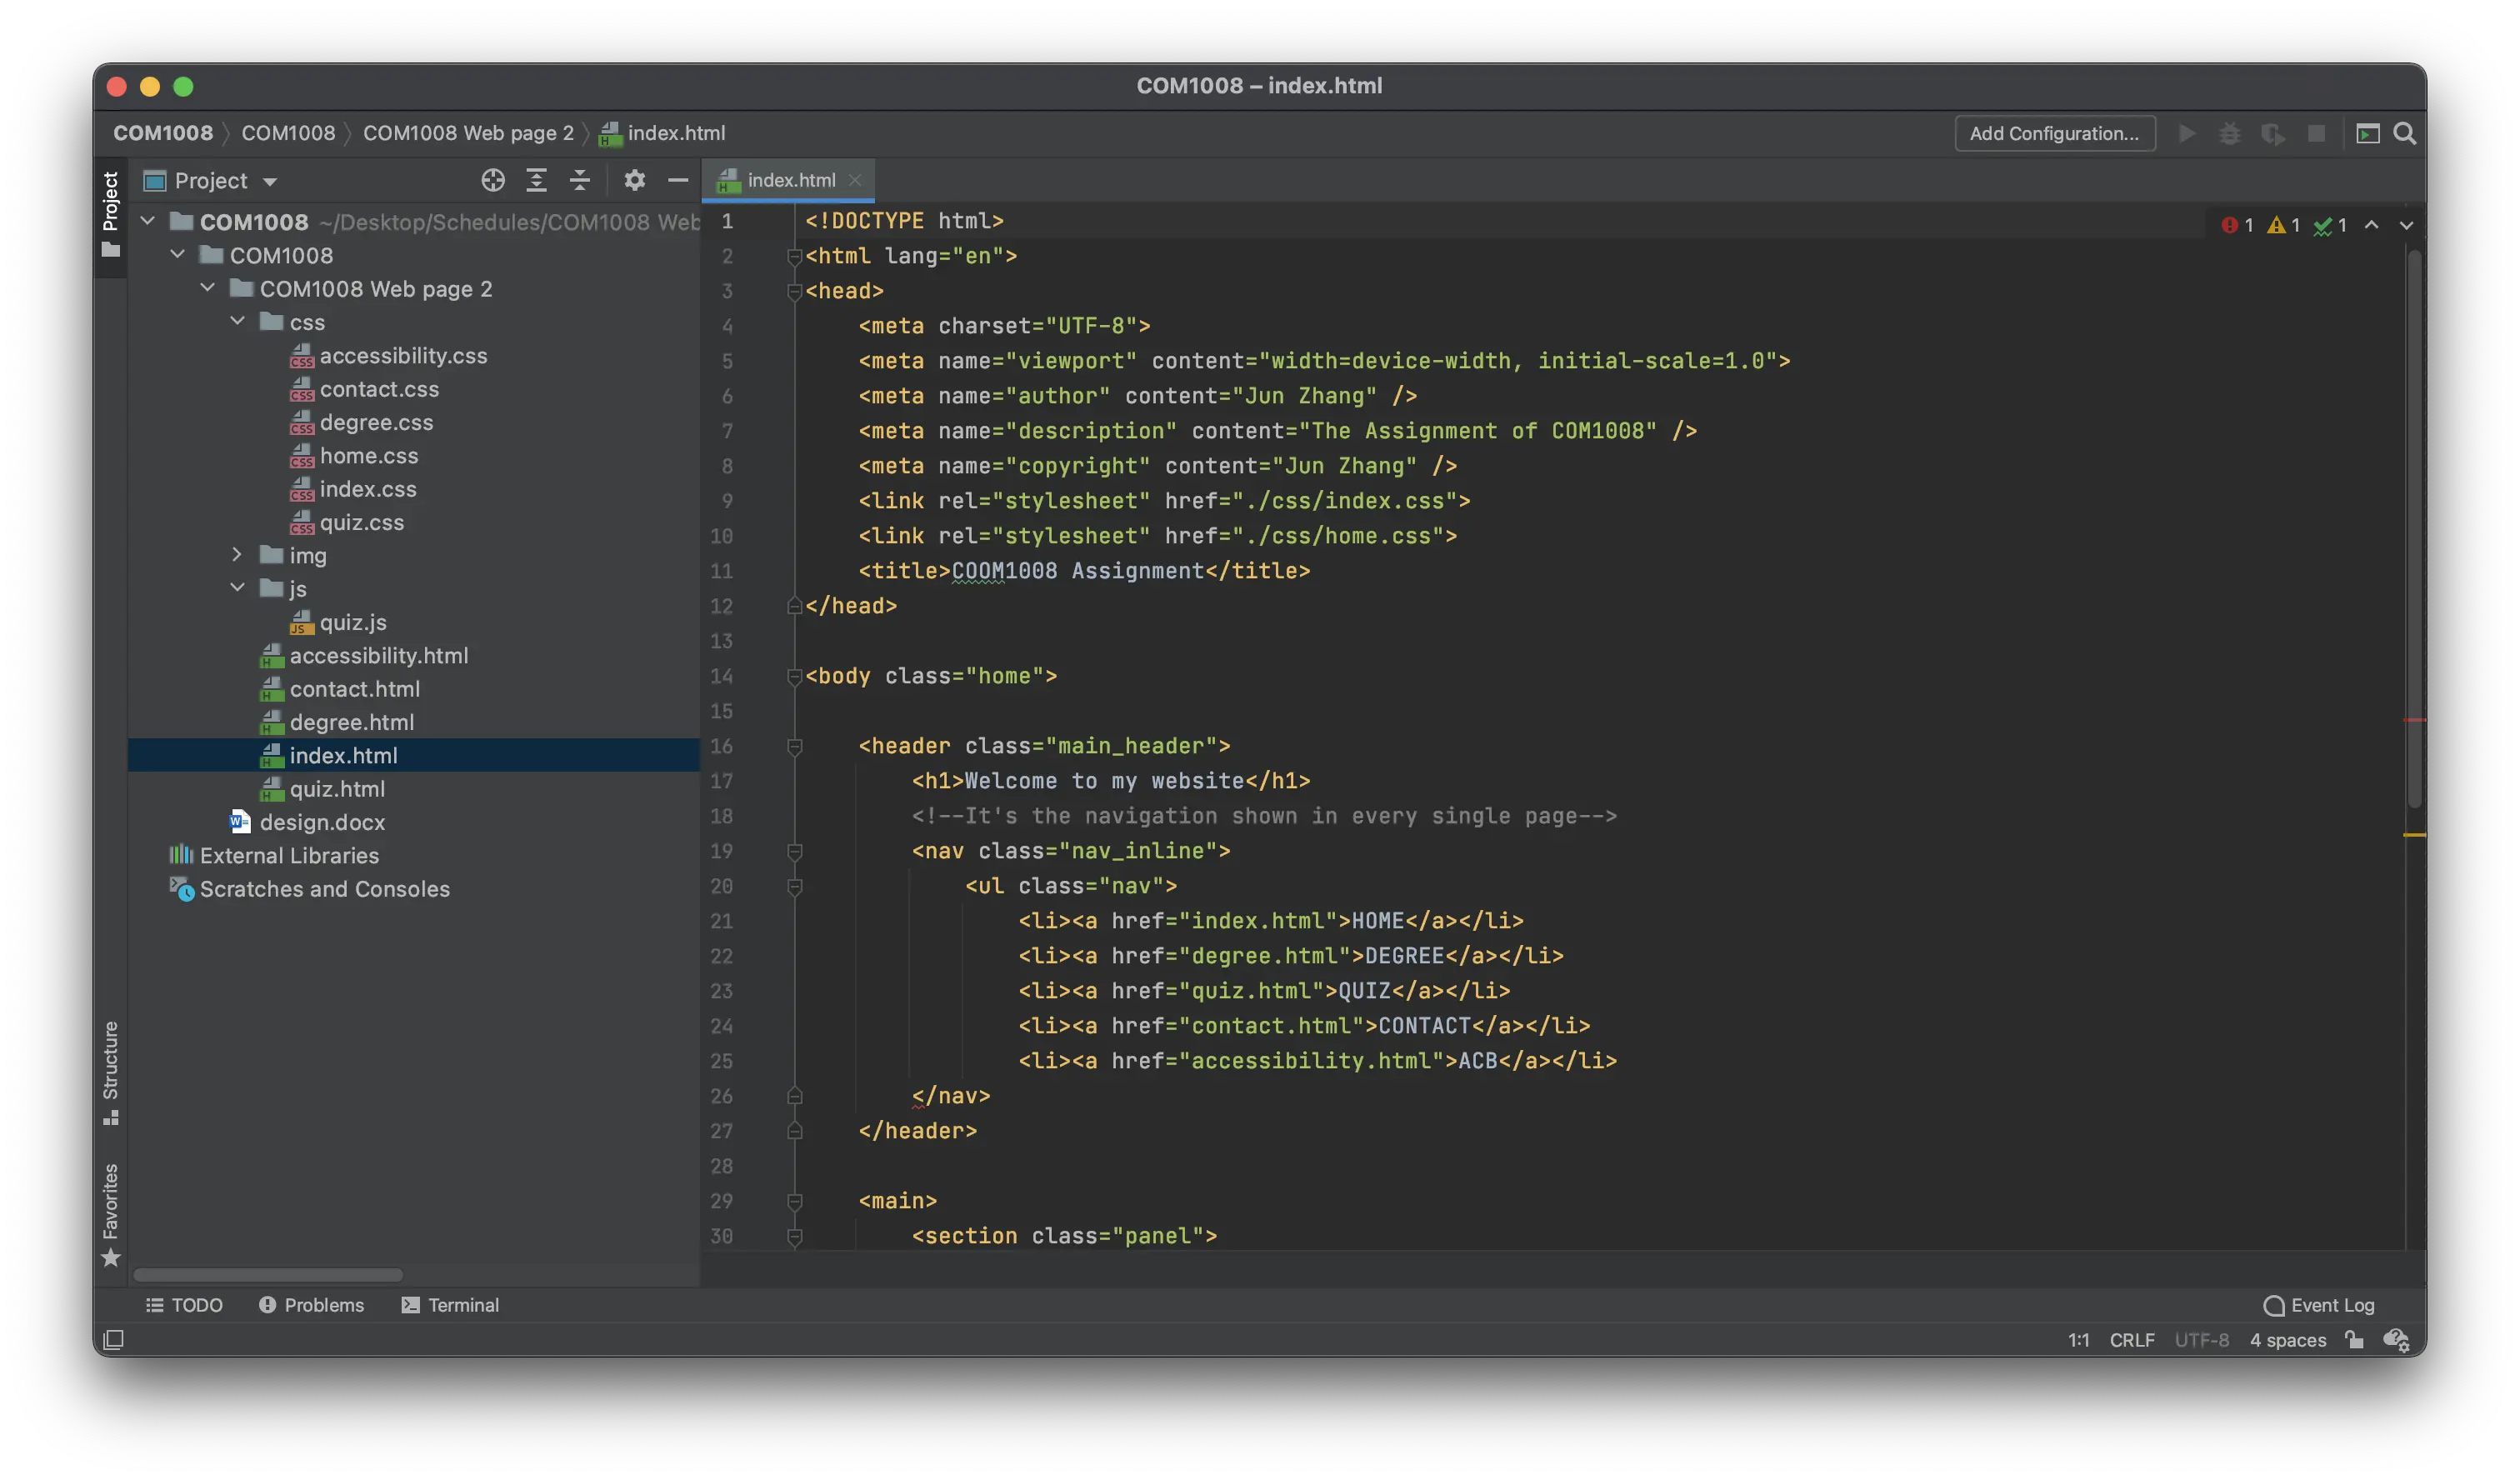Image resolution: width=2520 pixels, height=1480 pixels.
Task: Go to next highlighted error arrow
Action: click(2406, 225)
